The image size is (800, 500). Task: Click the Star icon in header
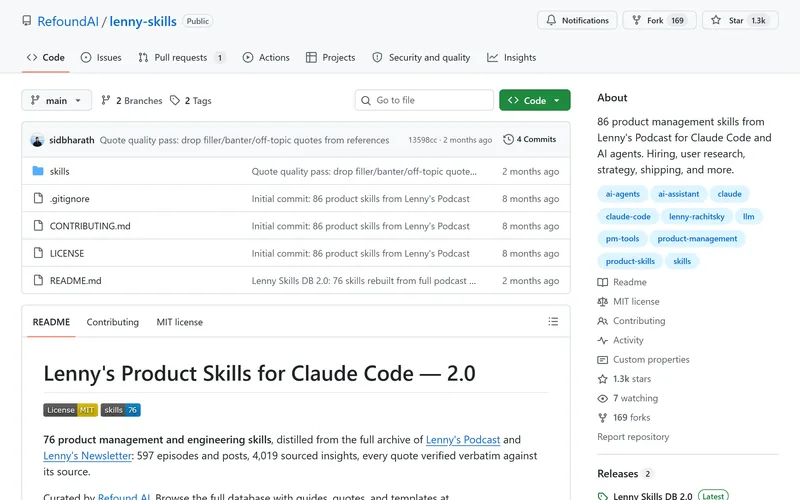click(716, 20)
